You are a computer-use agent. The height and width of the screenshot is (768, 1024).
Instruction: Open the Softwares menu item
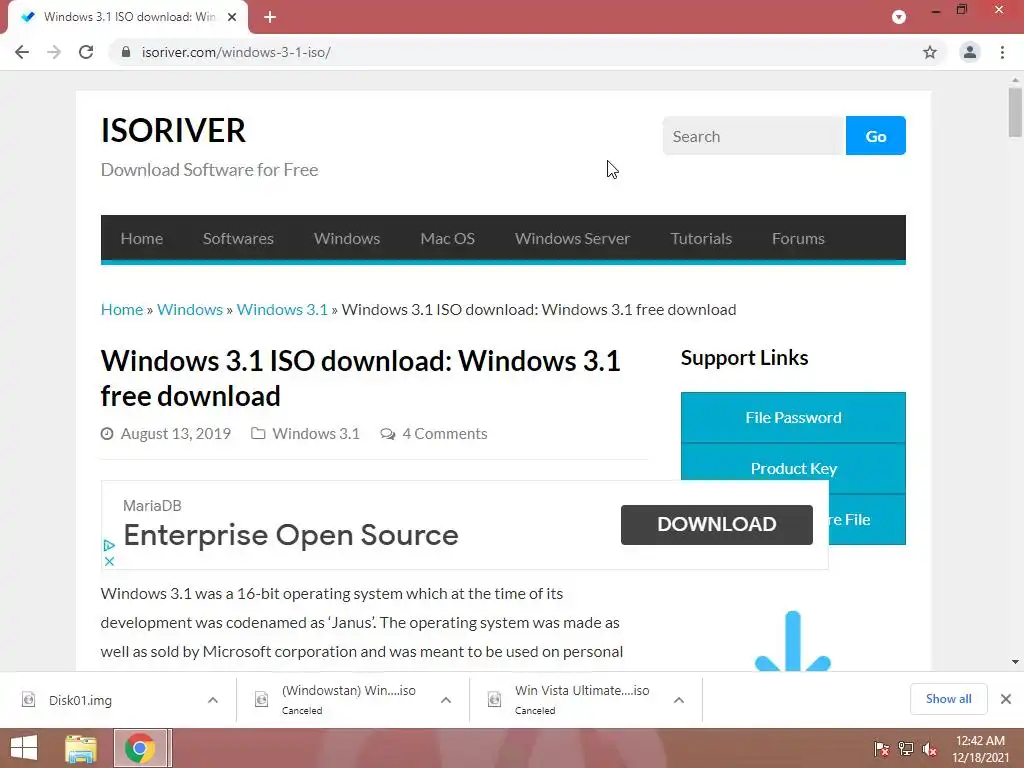[x=238, y=238]
